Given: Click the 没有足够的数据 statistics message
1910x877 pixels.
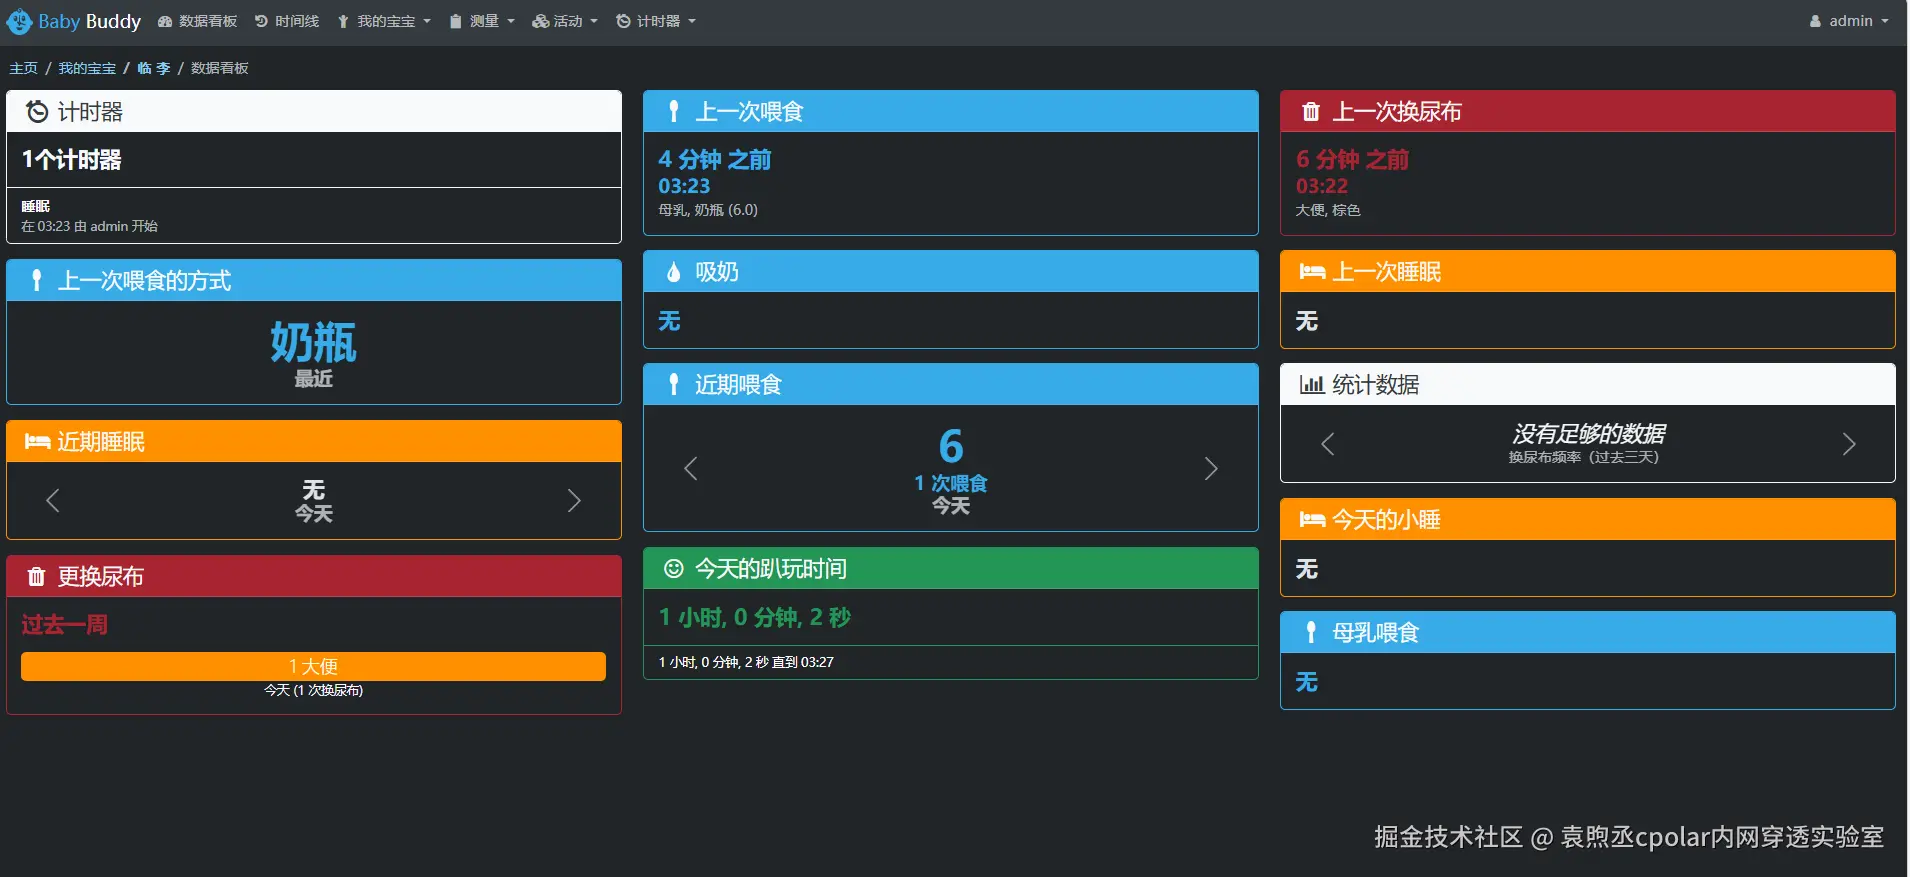Looking at the screenshot, I should click(1588, 434).
